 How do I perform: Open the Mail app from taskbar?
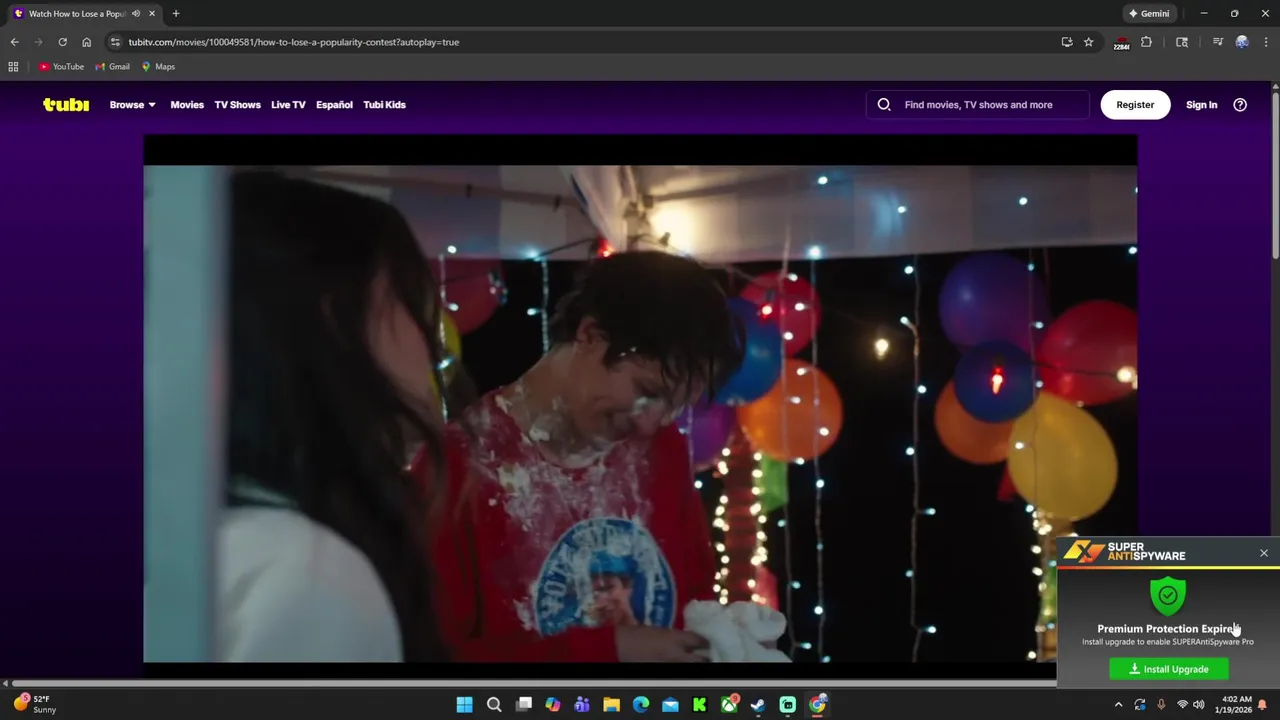tap(670, 705)
